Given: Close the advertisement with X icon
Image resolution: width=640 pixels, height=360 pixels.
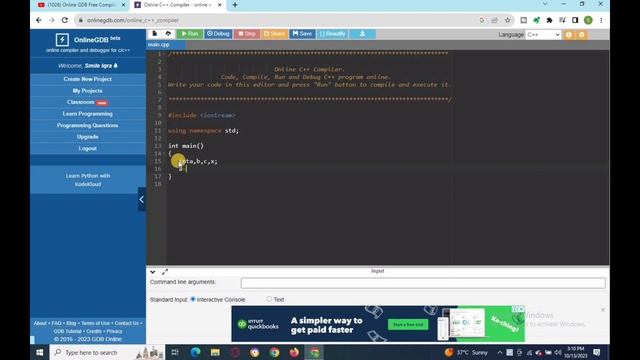Looking at the screenshot, I should [x=603, y=310].
